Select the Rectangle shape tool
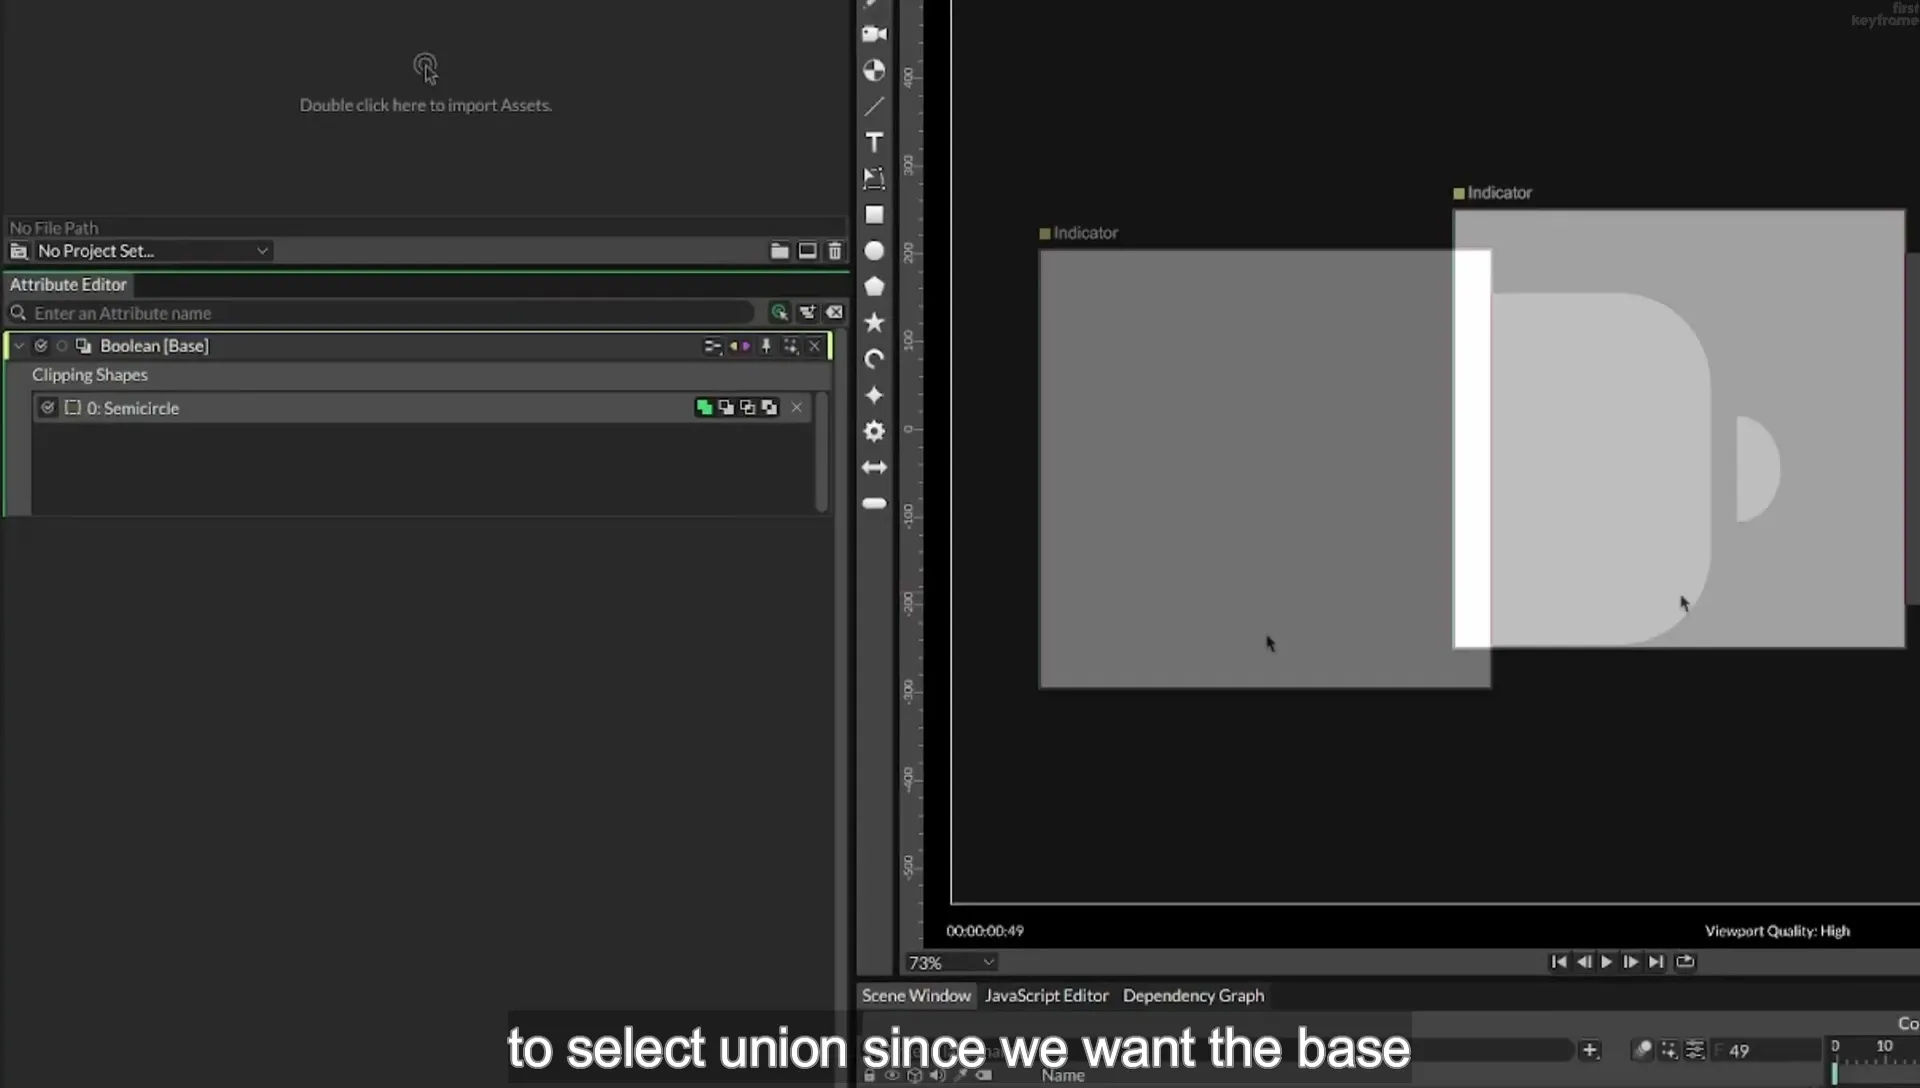Image resolution: width=1920 pixels, height=1088 pixels. (874, 215)
